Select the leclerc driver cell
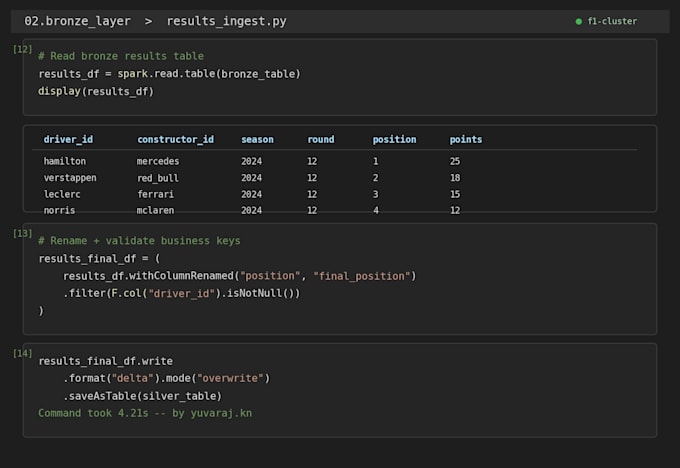Screen dimensions: 680x468 pyautogui.click(x=62, y=194)
